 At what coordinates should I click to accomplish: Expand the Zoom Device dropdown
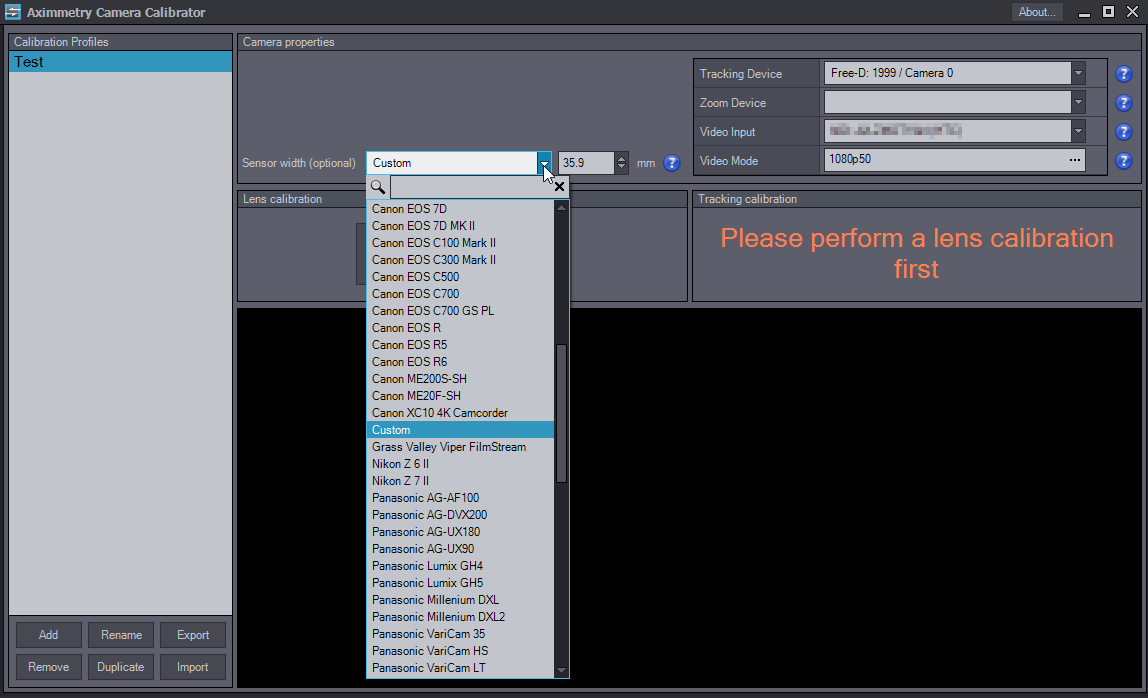click(1078, 103)
